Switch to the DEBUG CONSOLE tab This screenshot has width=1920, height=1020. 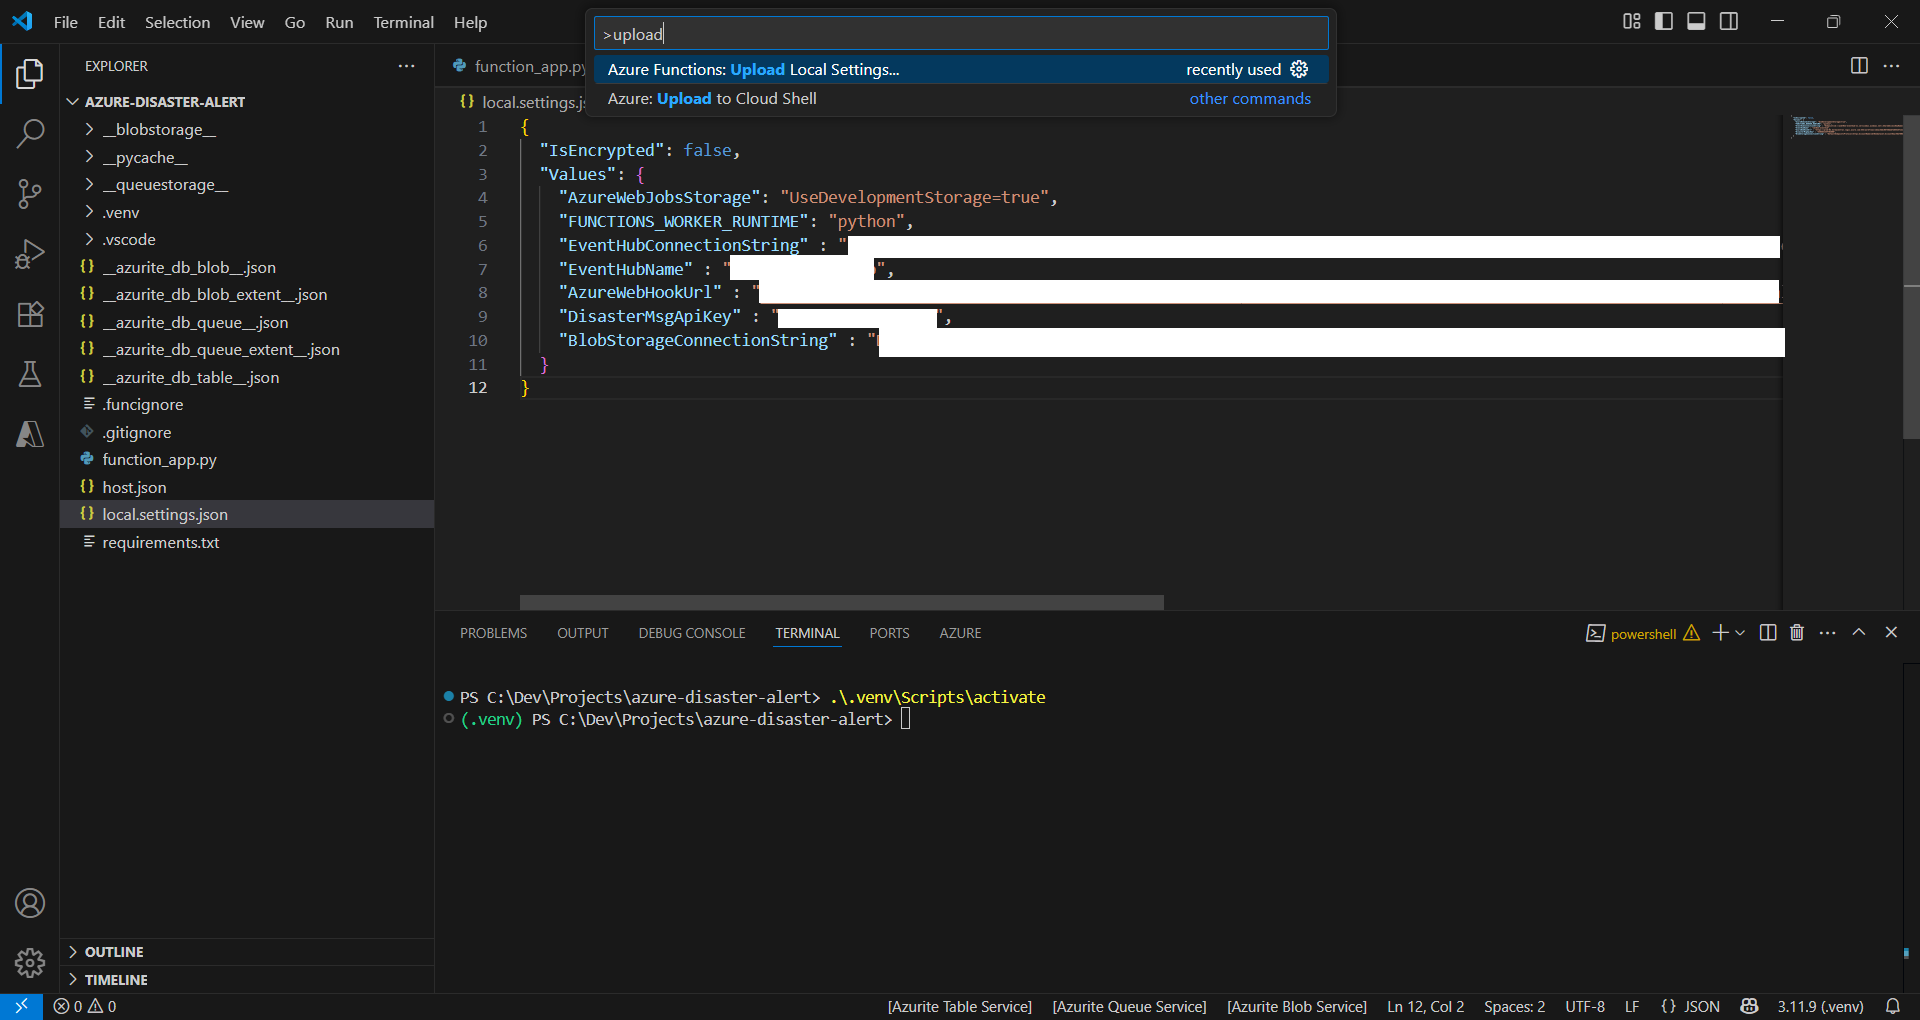(692, 633)
